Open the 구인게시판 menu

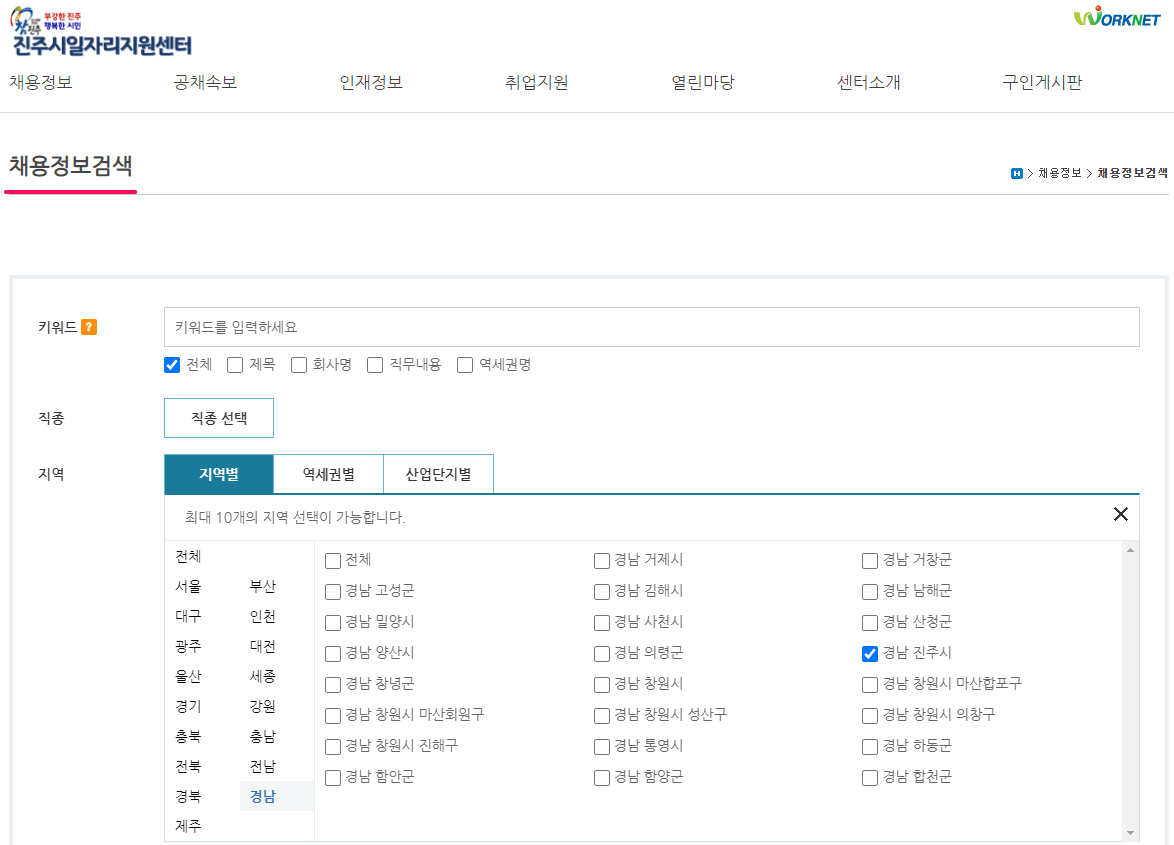pos(1041,83)
